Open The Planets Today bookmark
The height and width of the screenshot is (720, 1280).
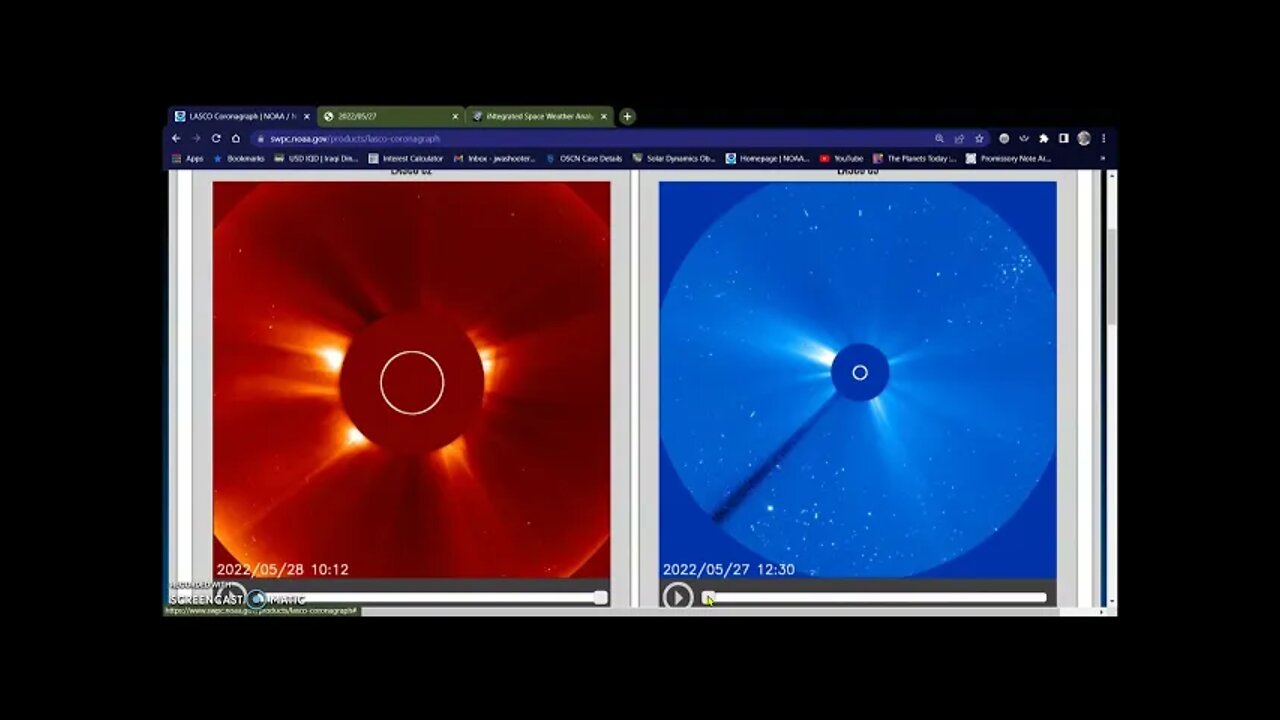tap(915, 158)
